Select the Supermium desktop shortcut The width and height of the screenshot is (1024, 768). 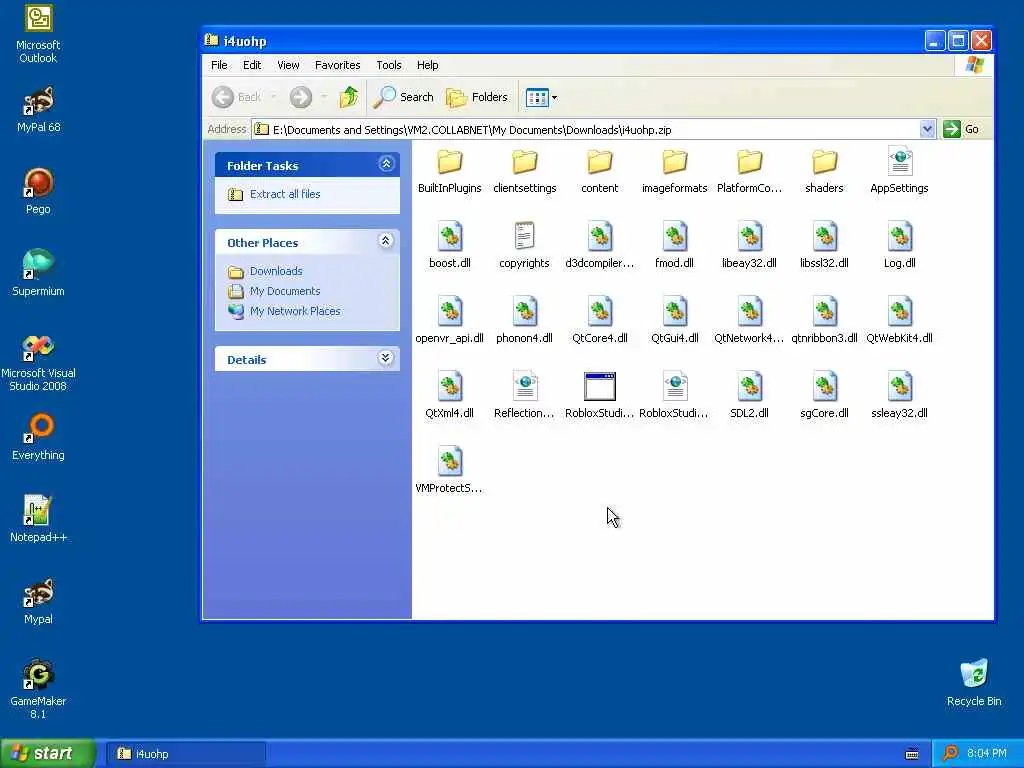[38, 273]
